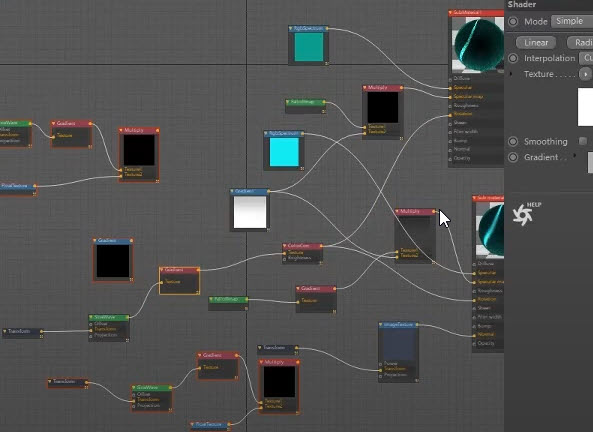593x432 pixels.
Task: Click resize handle of teal RgbSpectrum node
Action: (326, 63)
